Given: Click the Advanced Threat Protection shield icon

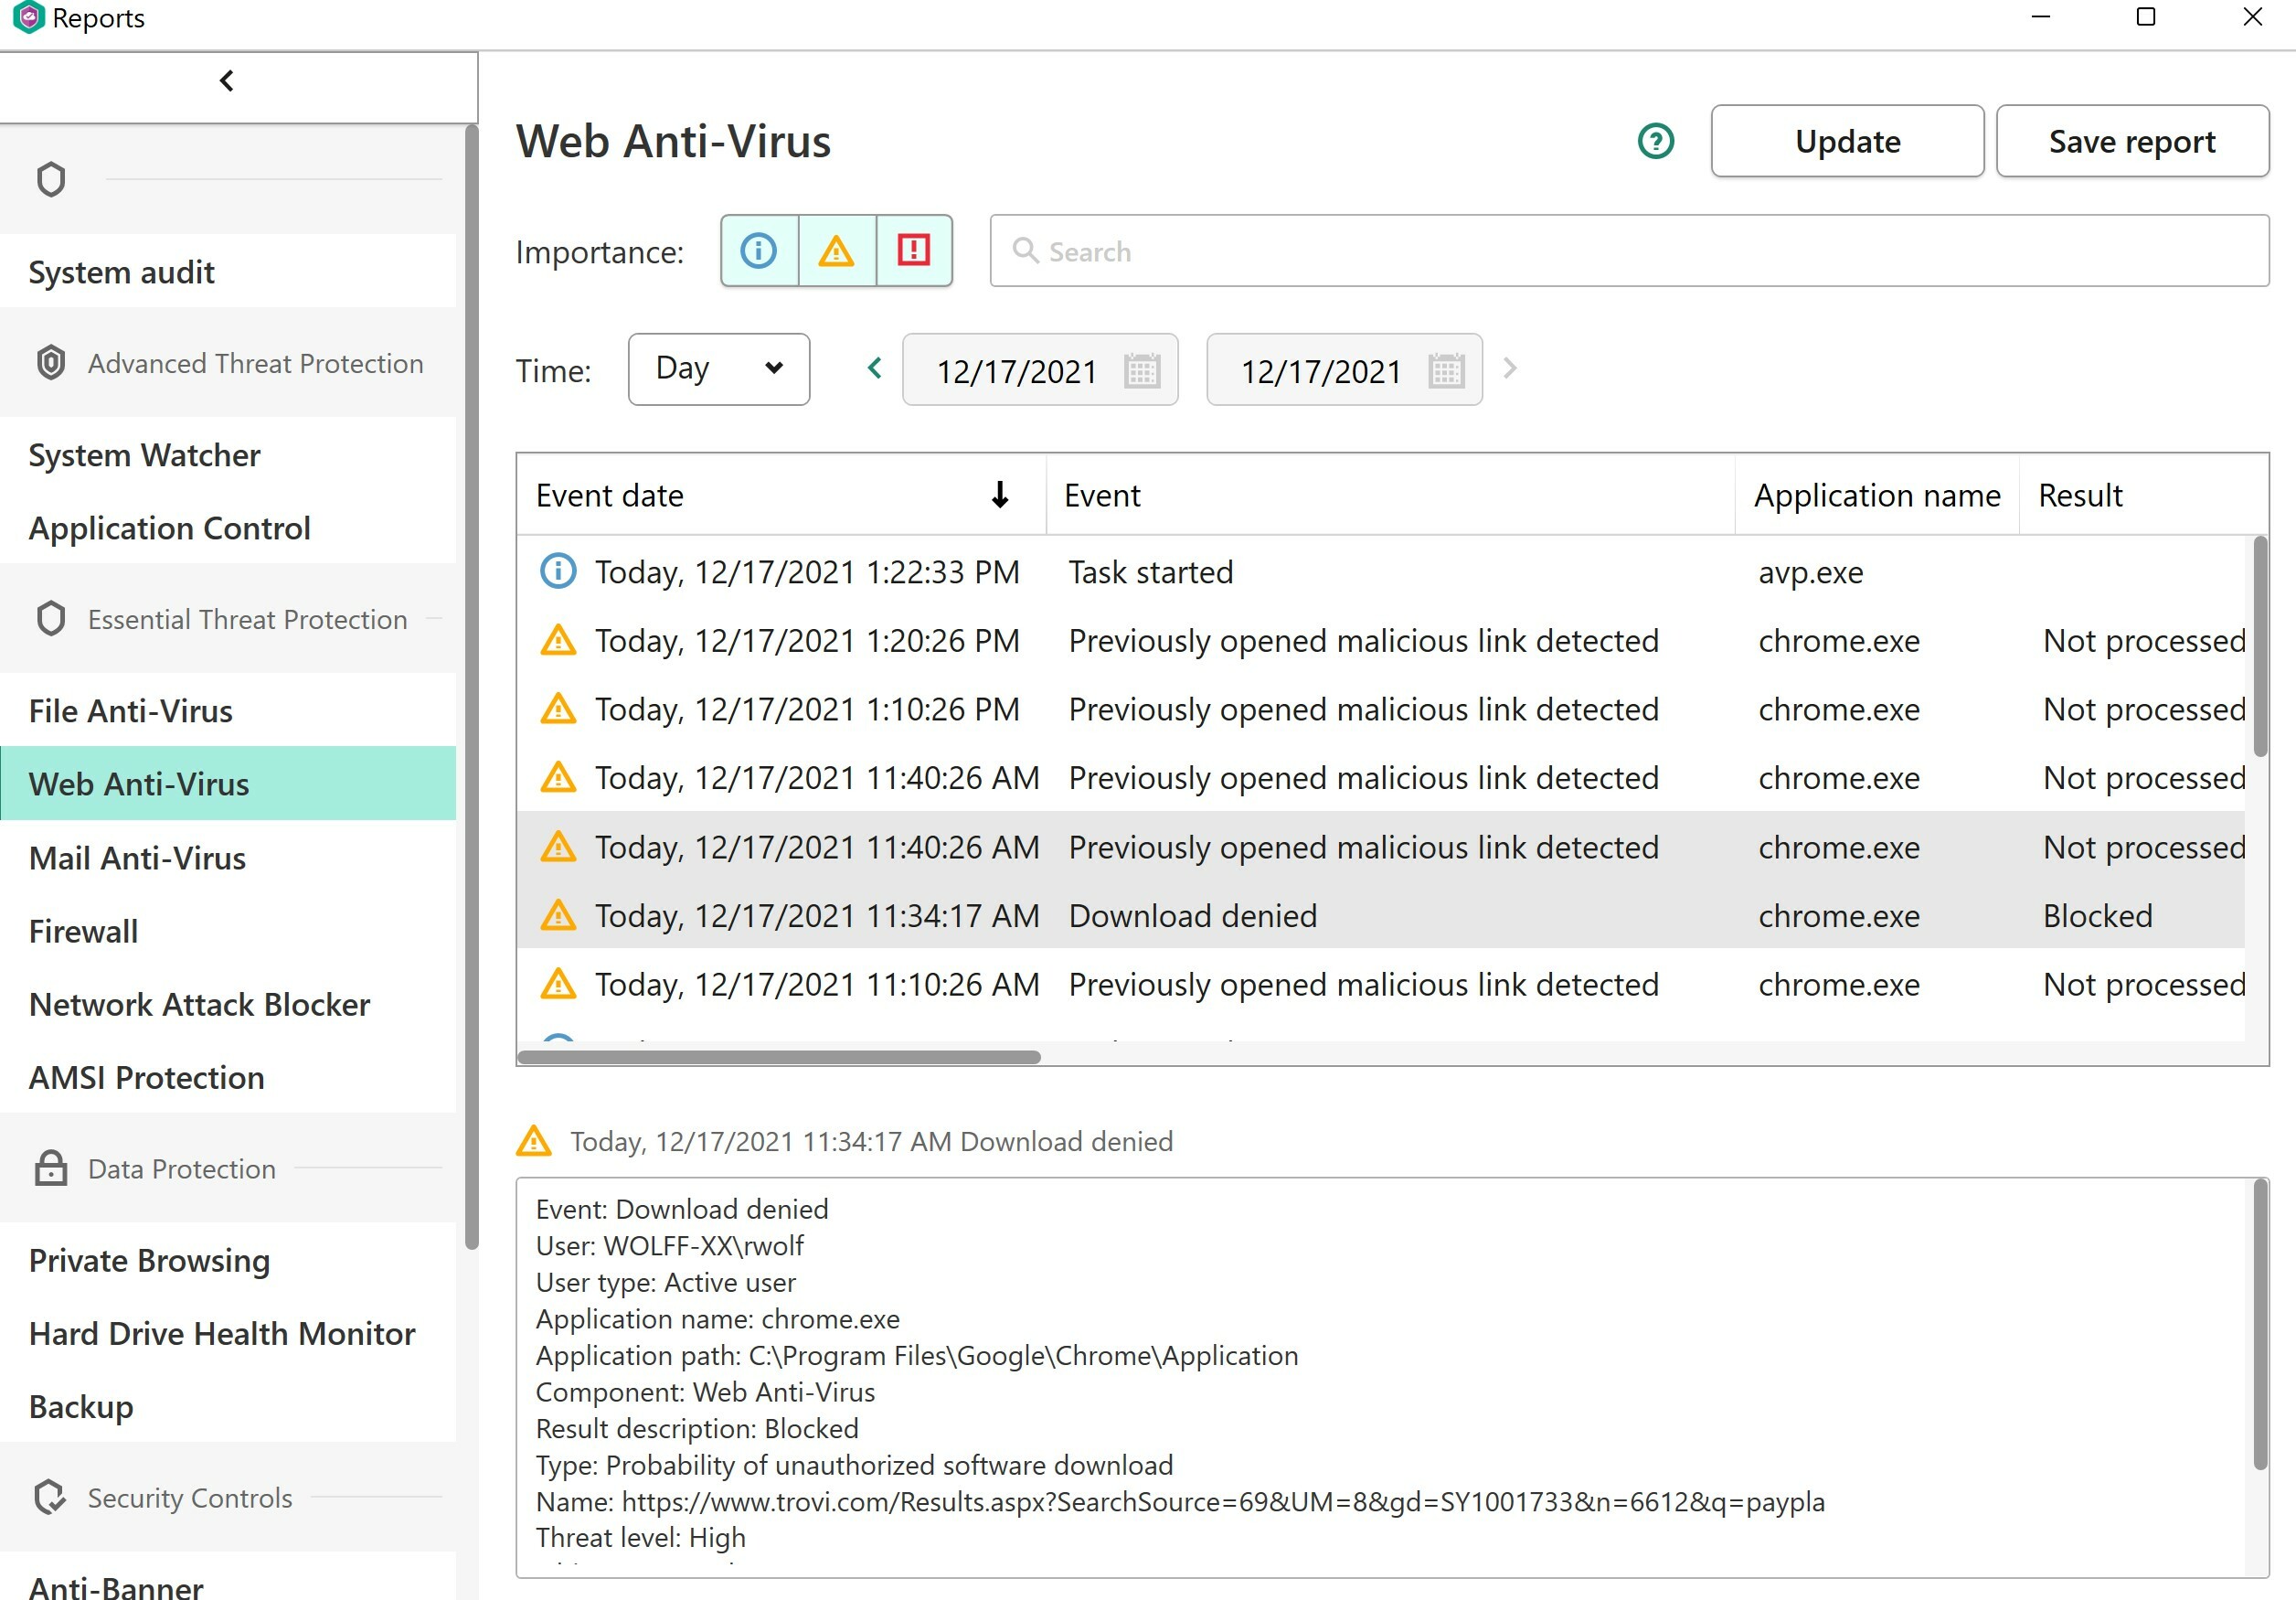Looking at the screenshot, I should 51,363.
